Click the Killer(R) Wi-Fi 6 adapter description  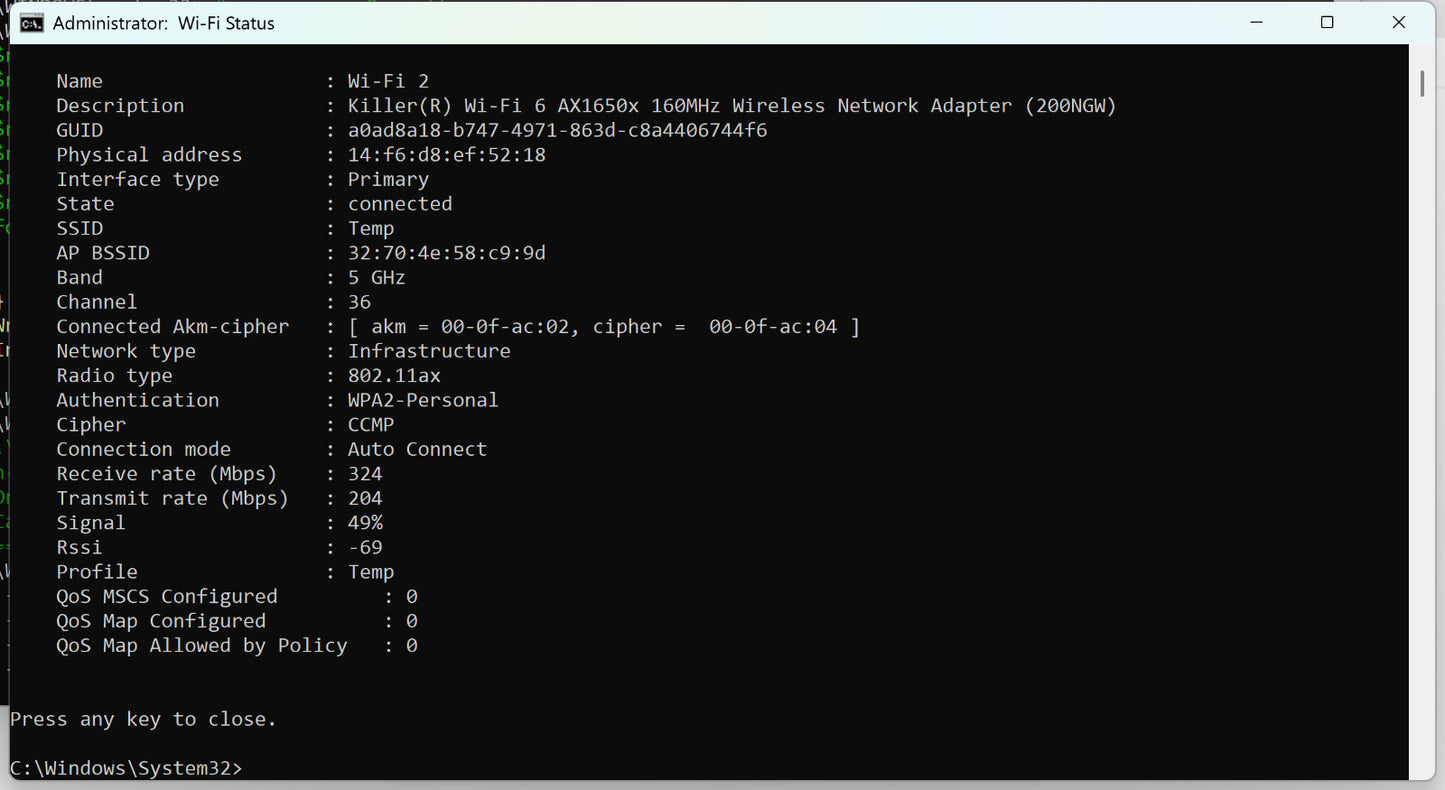pos(731,106)
